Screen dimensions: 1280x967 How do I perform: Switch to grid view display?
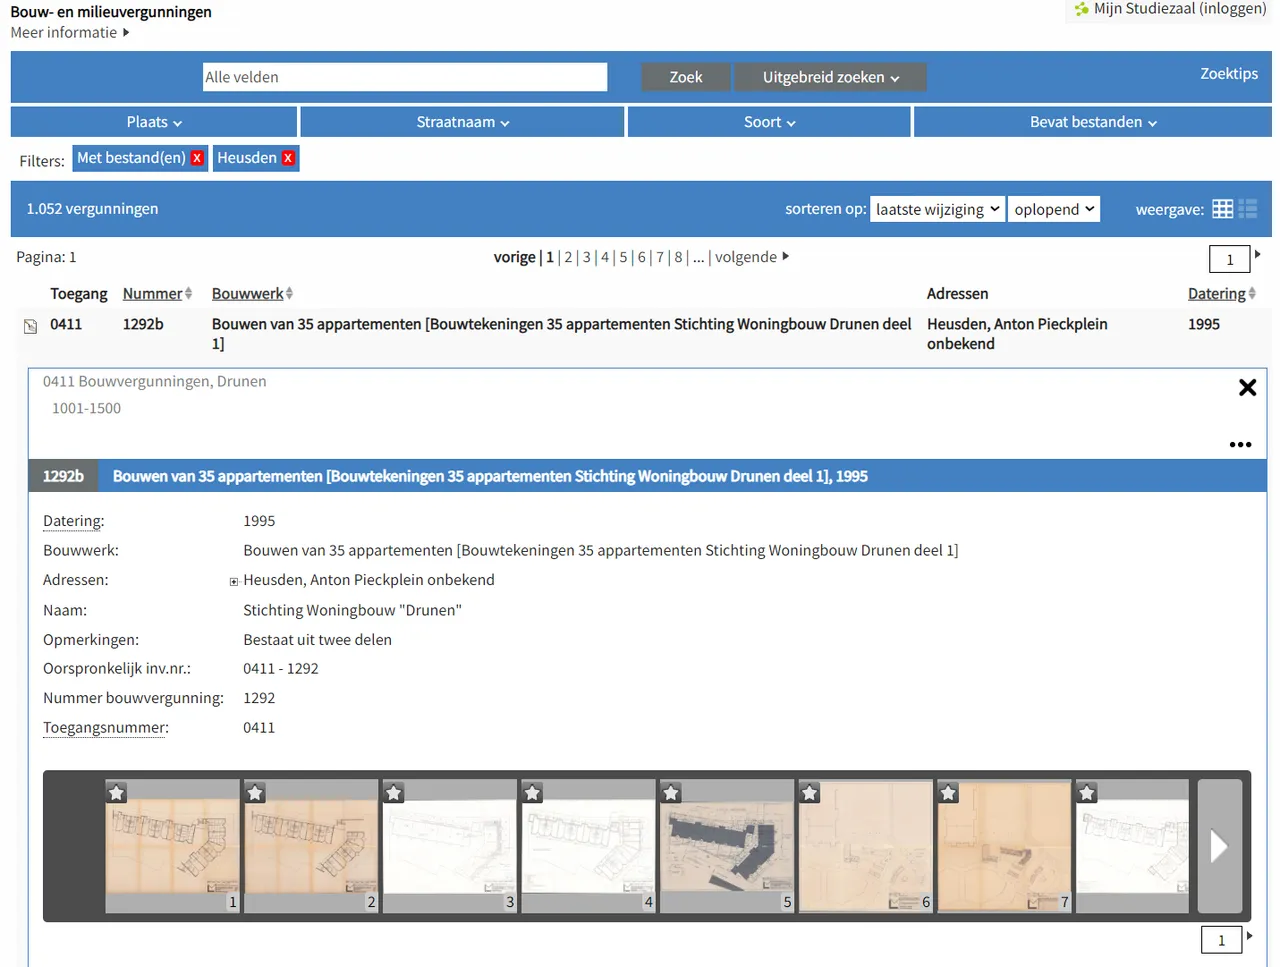click(x=1222, y=209)
